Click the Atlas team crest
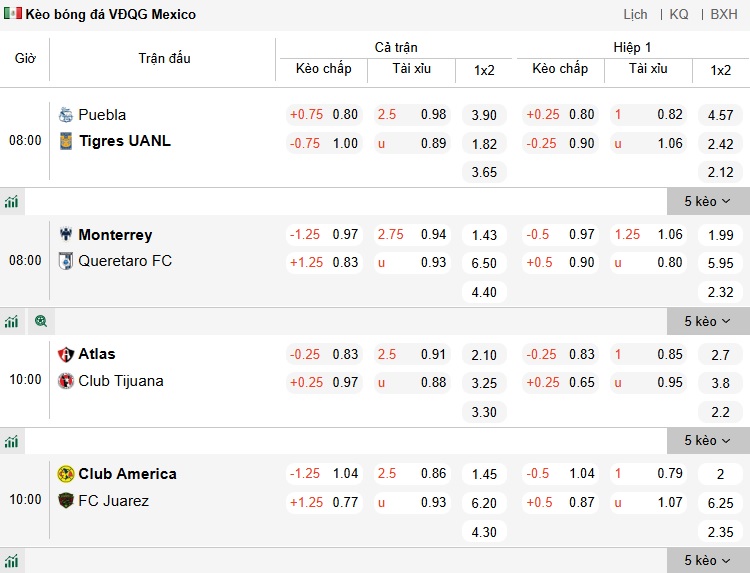The image size is (750, 573). click(x=66, y=354)
